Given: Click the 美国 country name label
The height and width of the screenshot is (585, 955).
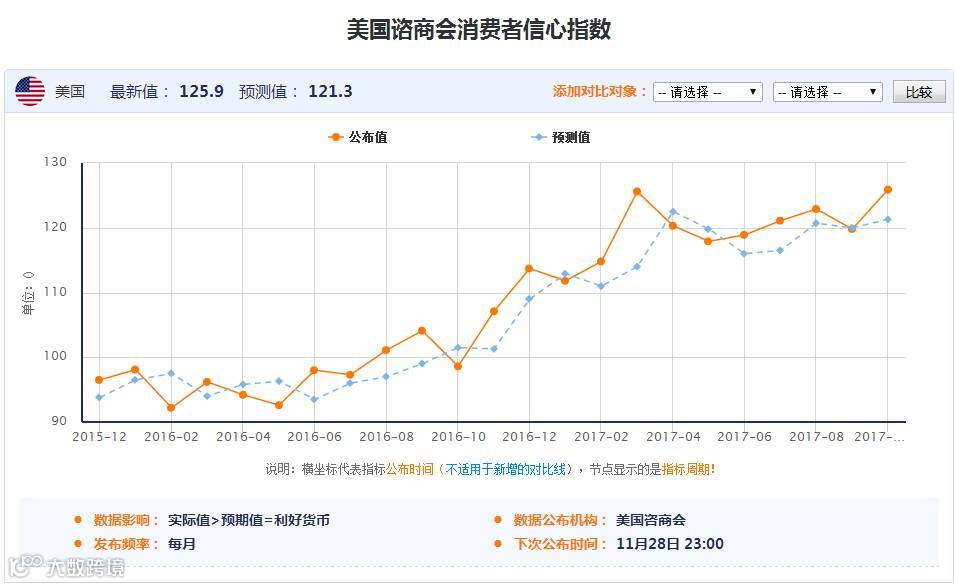Looking at the screenshot, I should click(x=70, y=91).
